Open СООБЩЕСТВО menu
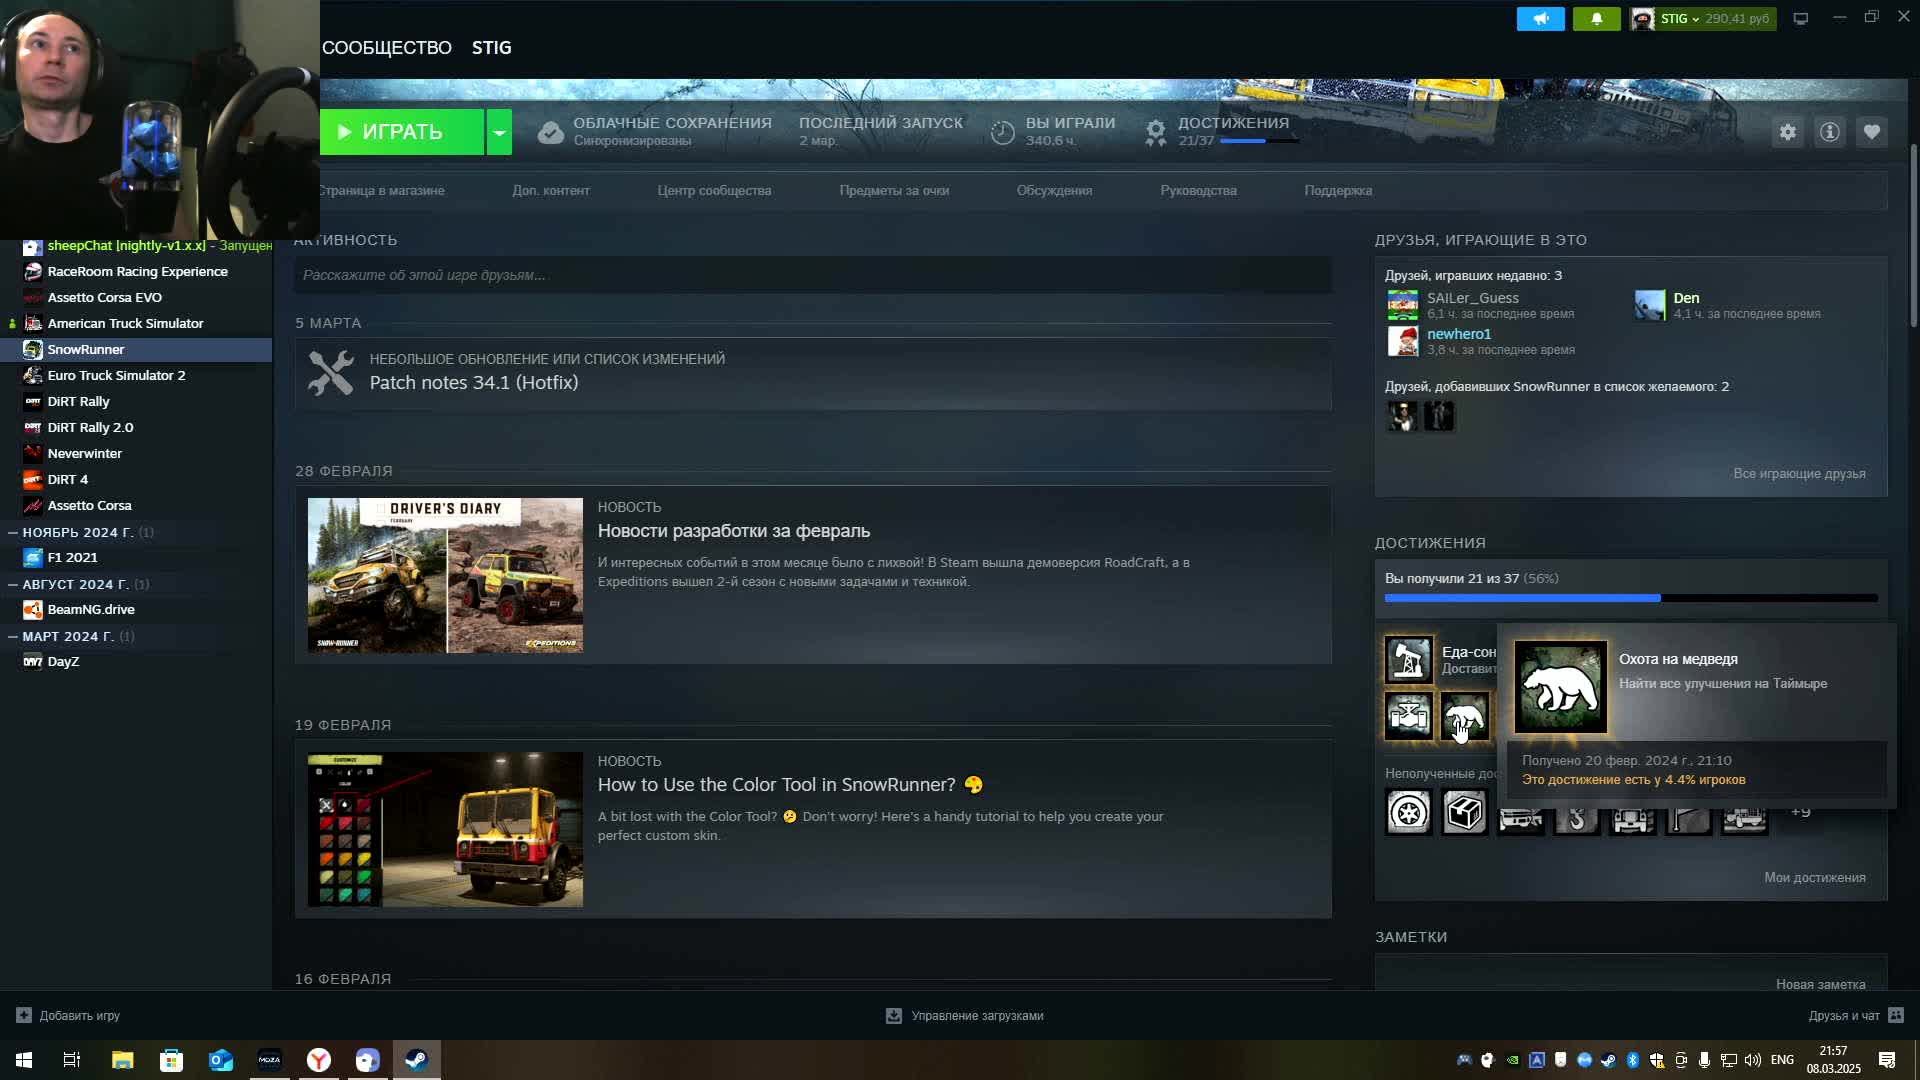 [x=386, y=48]
